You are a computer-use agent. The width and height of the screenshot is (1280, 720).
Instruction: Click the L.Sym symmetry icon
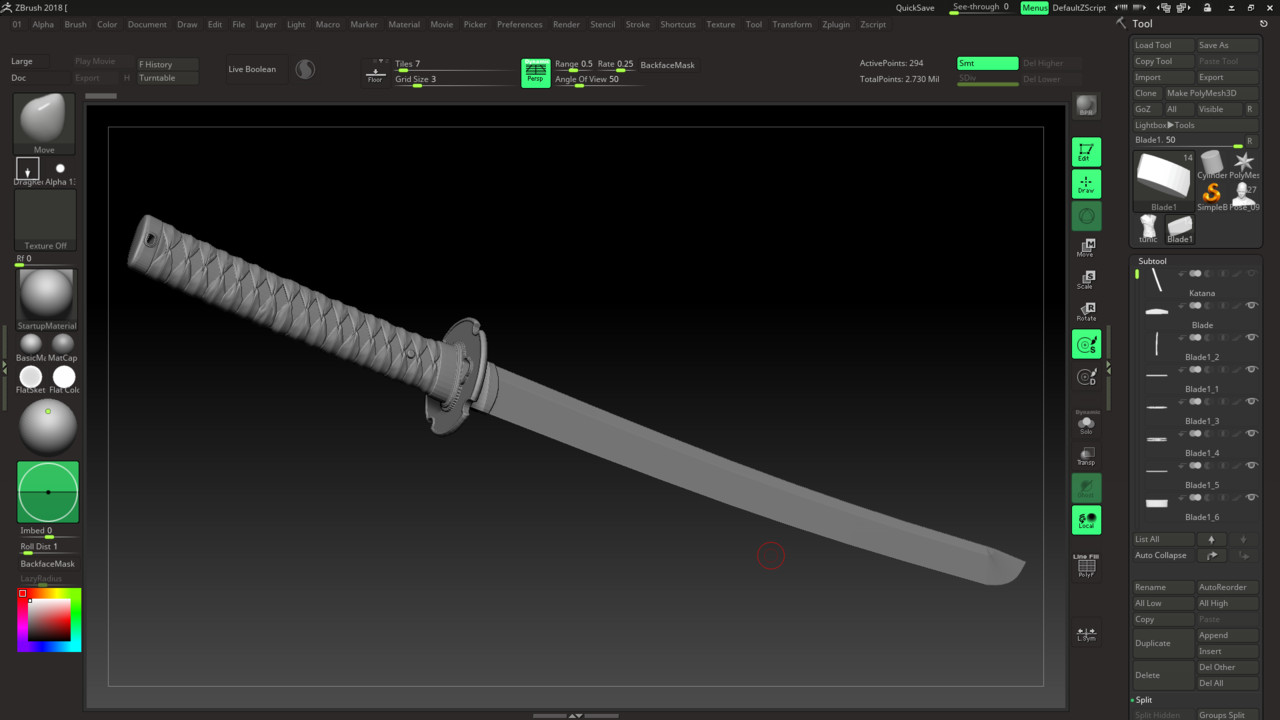click(x=1086, y=634)
